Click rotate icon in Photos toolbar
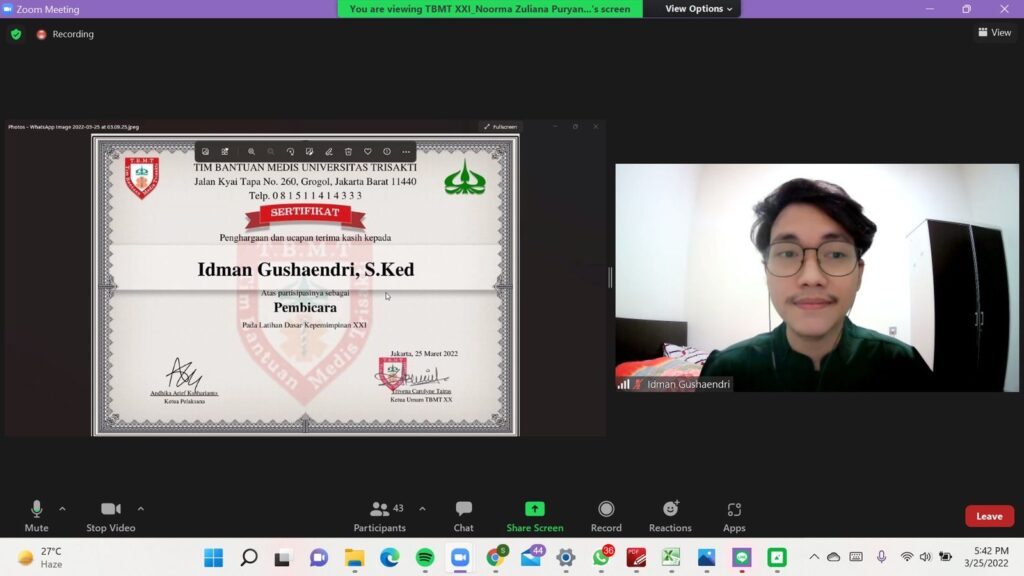The height and width of the screenshot is (576, 1024). pos(291,152)
